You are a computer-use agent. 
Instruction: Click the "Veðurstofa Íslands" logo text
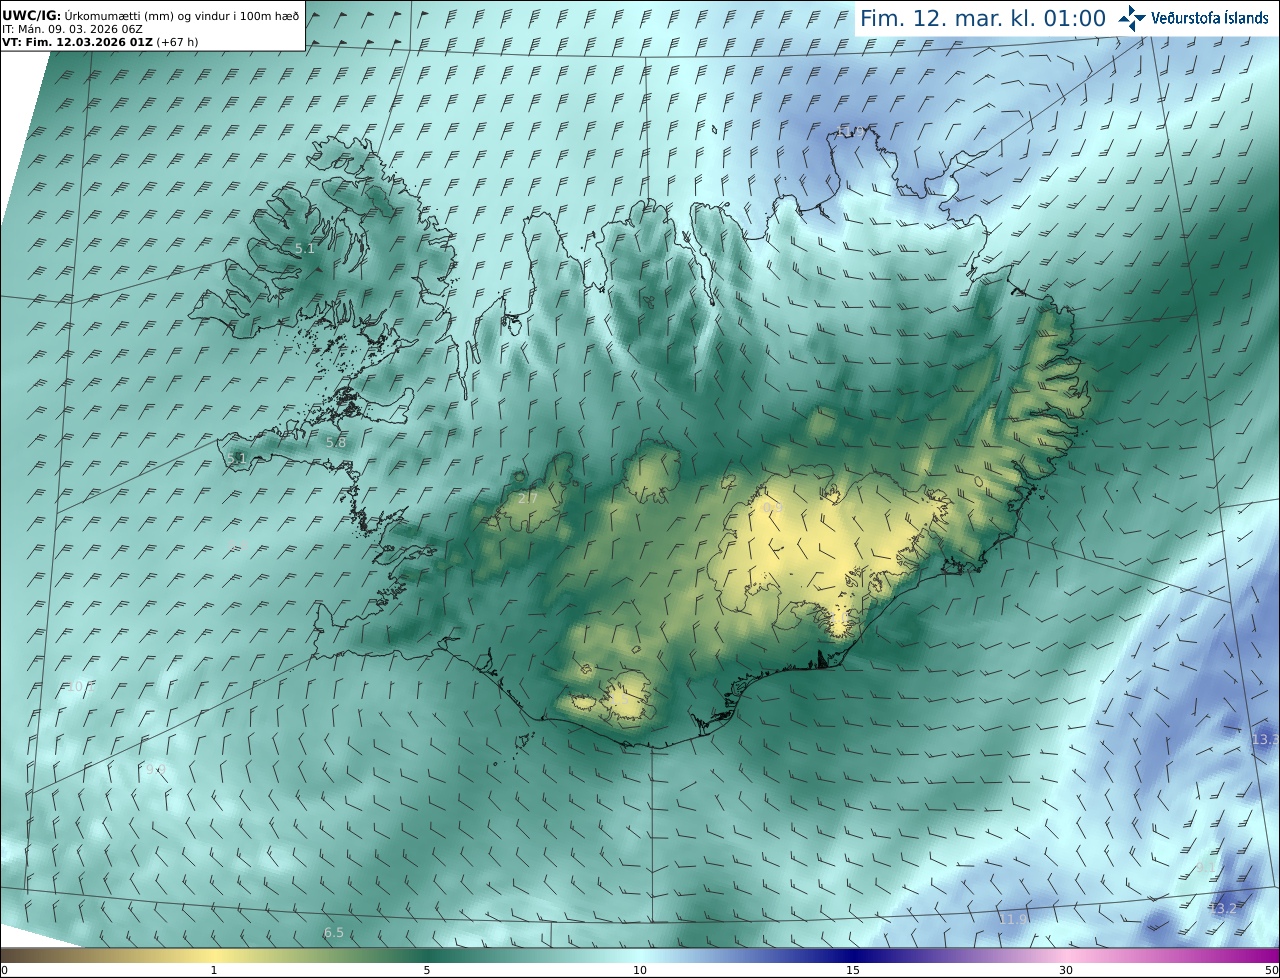1210,18
